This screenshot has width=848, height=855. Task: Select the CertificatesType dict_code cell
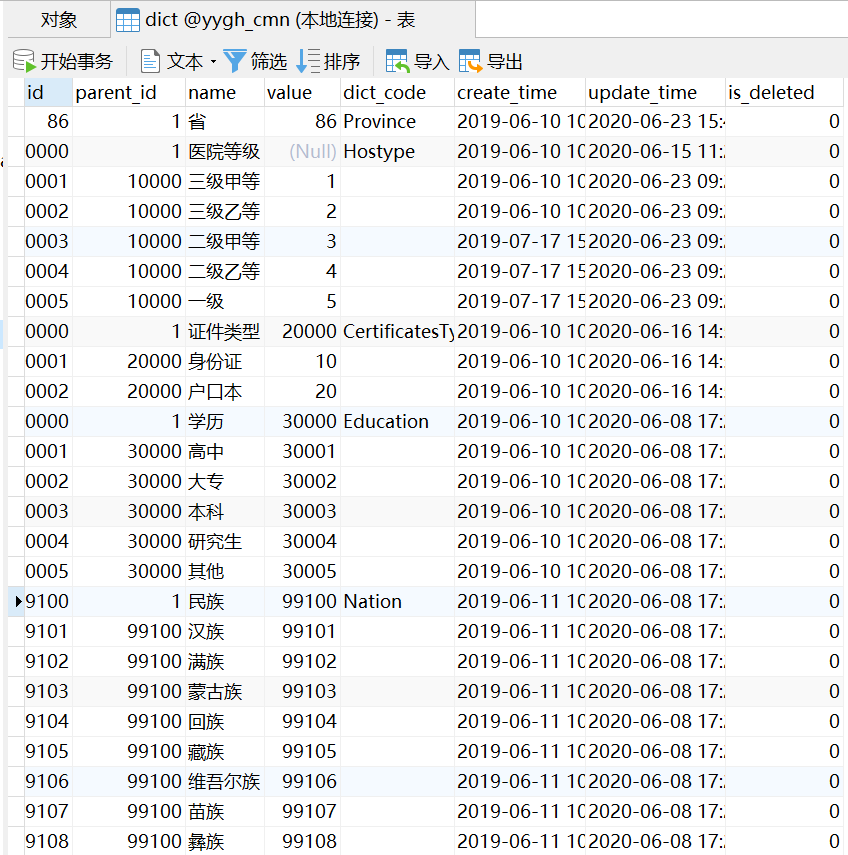pyautogui.click(x=397, y=331)
